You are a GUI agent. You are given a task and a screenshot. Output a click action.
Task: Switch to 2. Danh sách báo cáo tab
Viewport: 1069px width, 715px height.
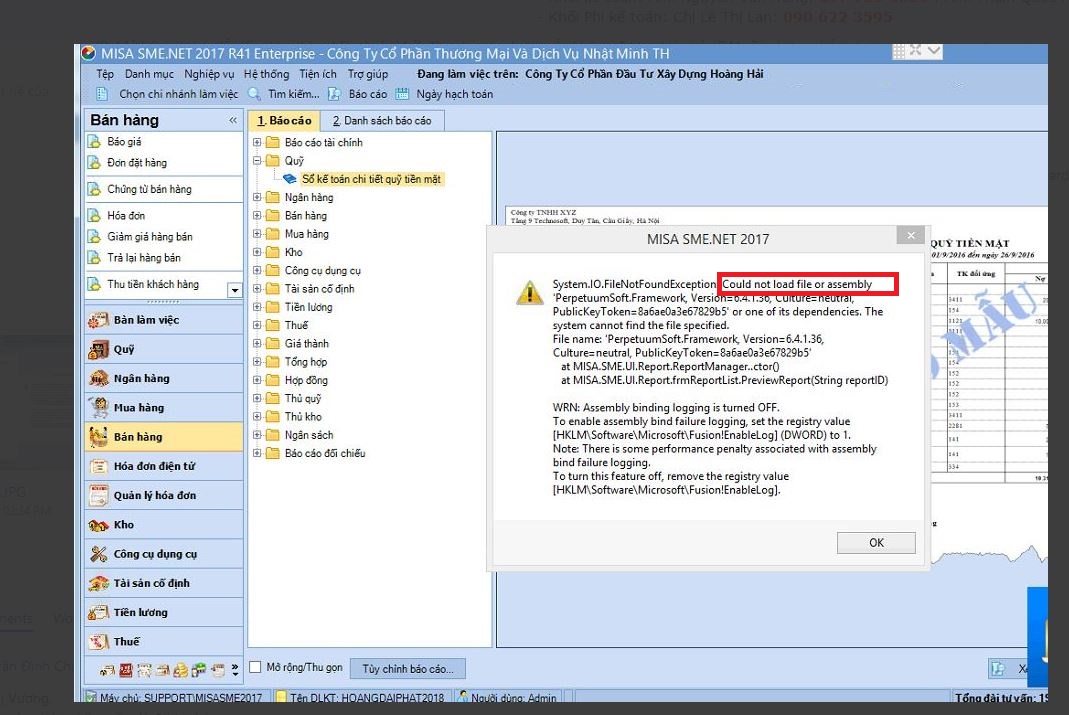click(382, 121)
